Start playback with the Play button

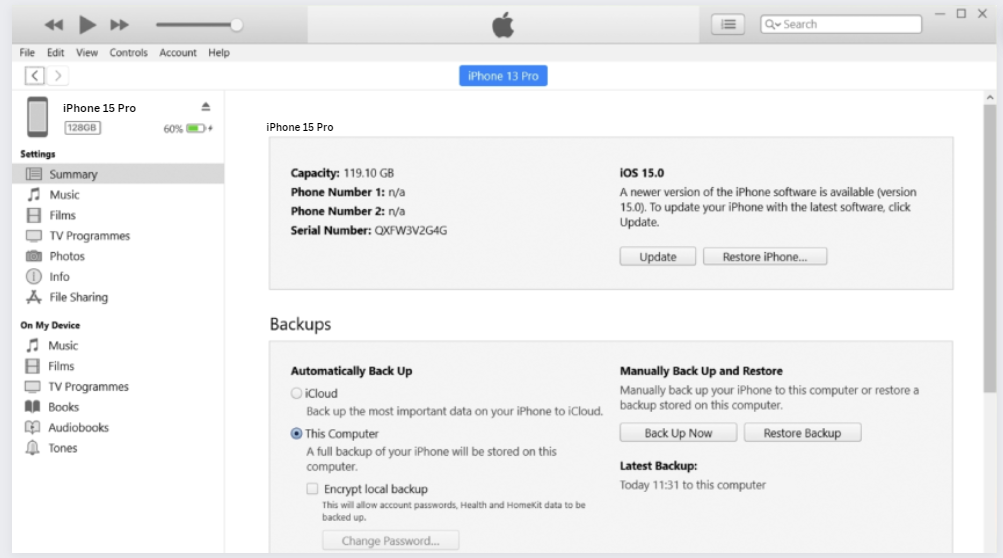tap(87, 25)
